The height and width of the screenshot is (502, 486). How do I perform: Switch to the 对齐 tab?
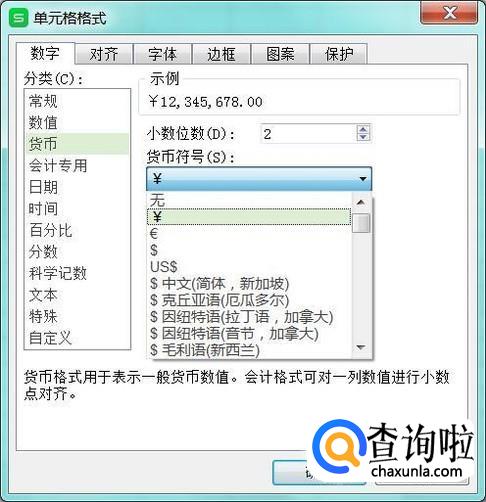coord(104,54)
